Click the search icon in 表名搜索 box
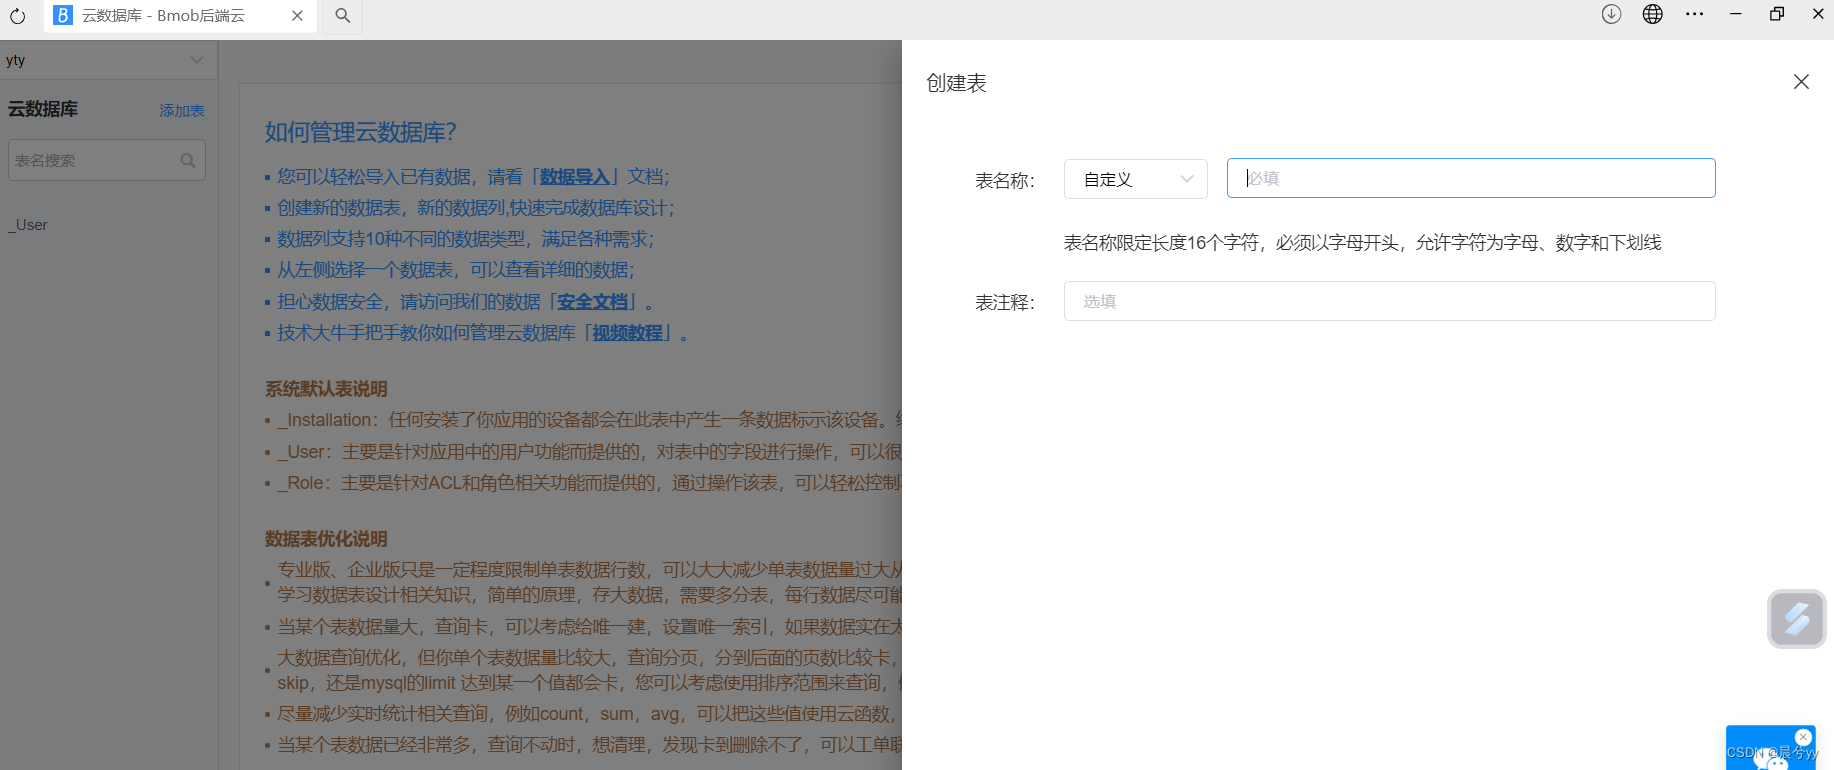The height and width of the screenshot is (770, 1834). 188,160
